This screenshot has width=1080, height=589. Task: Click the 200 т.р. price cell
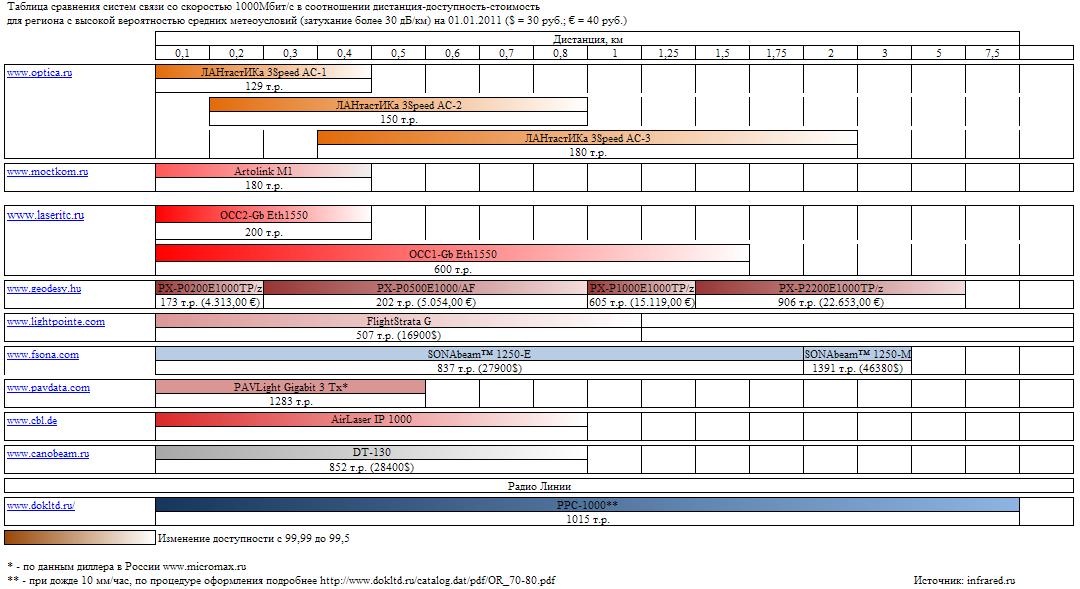click(x=263, y=232)
